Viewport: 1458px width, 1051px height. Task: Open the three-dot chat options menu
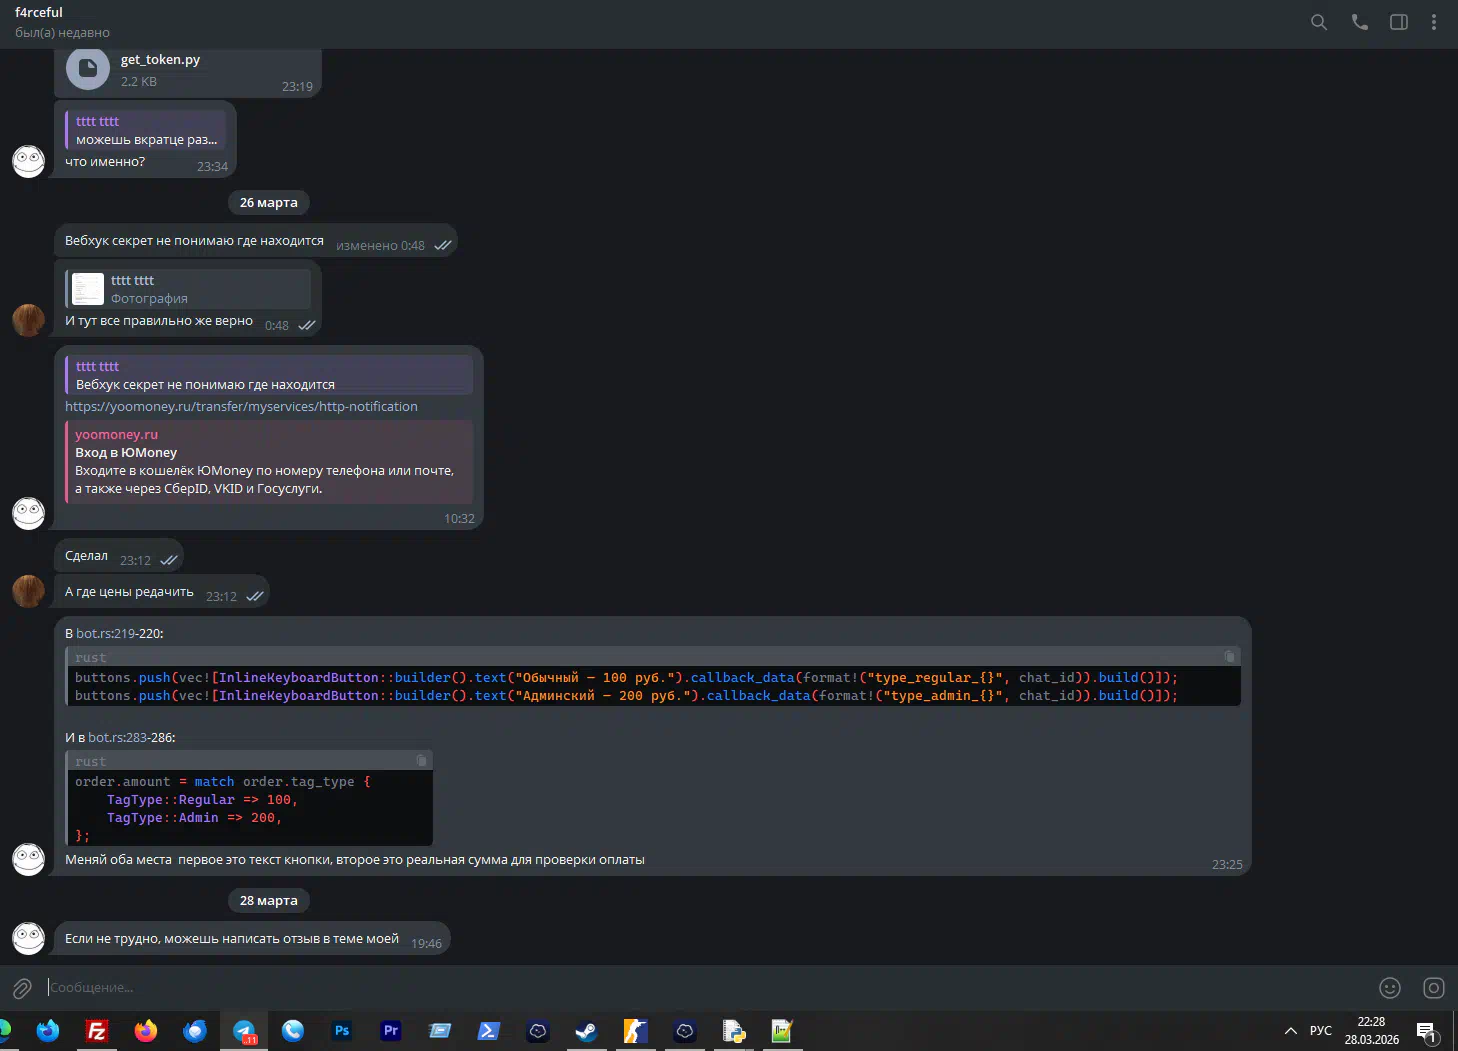click(1434, 22)
